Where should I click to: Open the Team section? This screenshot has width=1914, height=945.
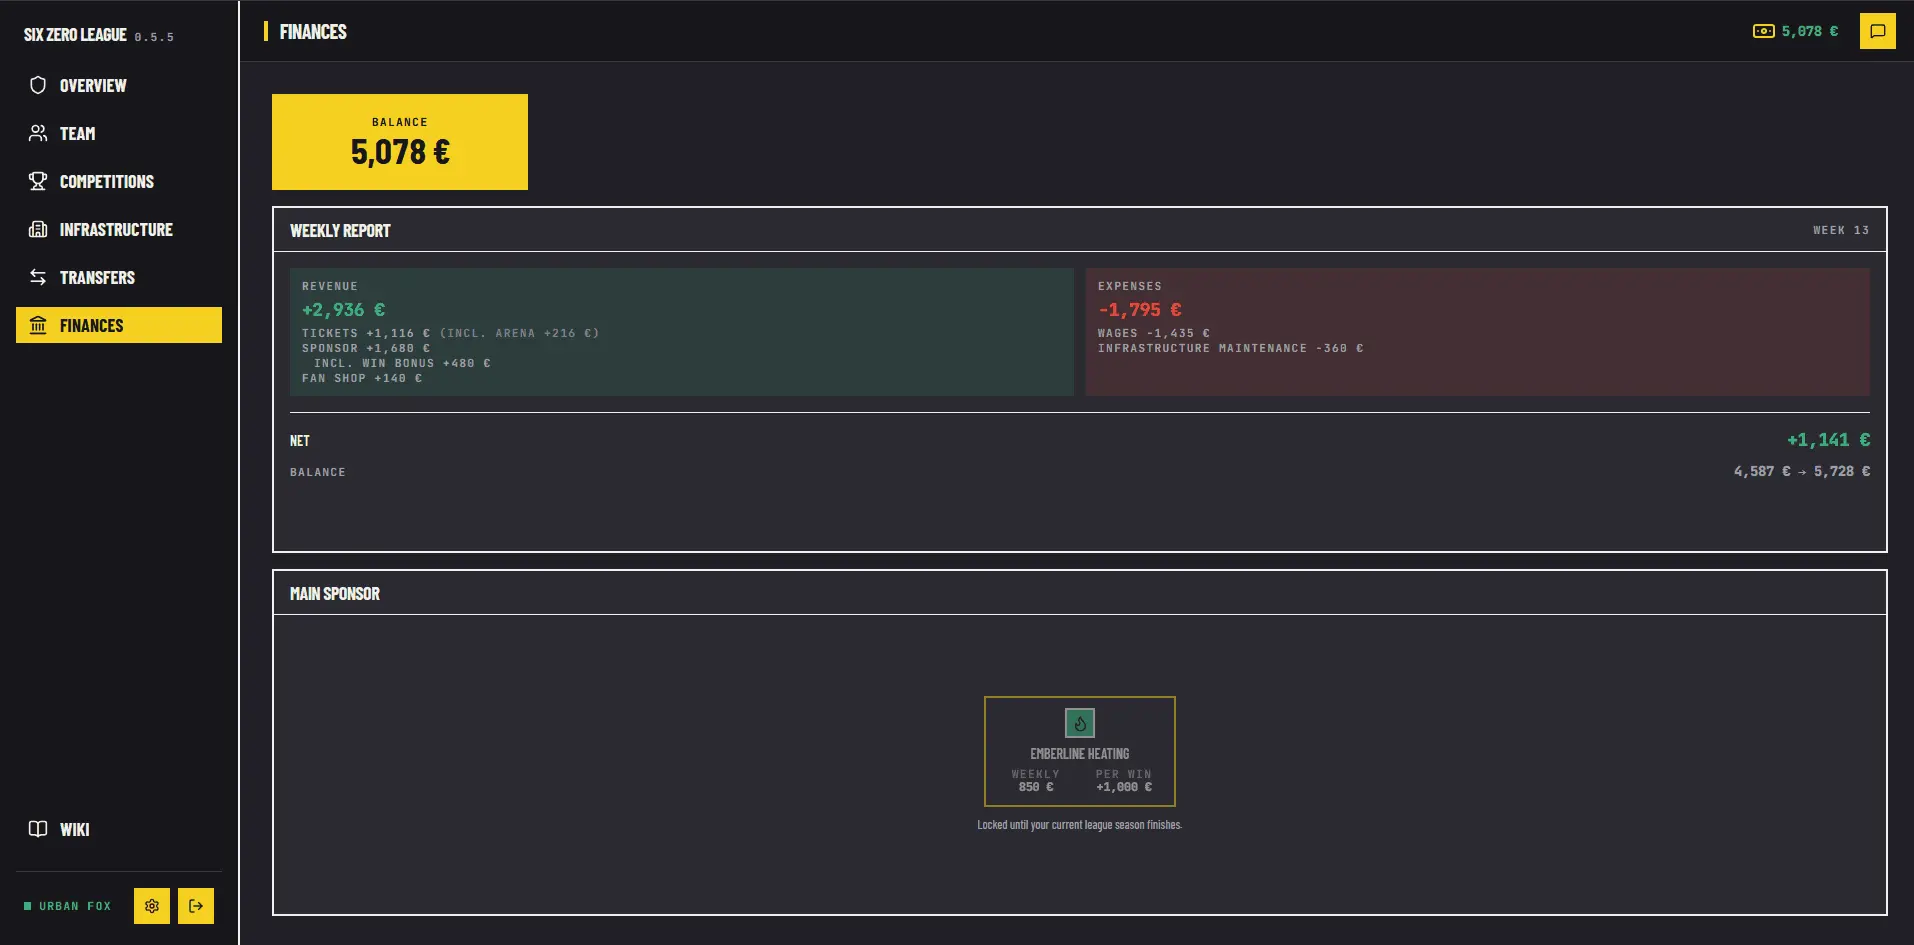click(119, 133)
